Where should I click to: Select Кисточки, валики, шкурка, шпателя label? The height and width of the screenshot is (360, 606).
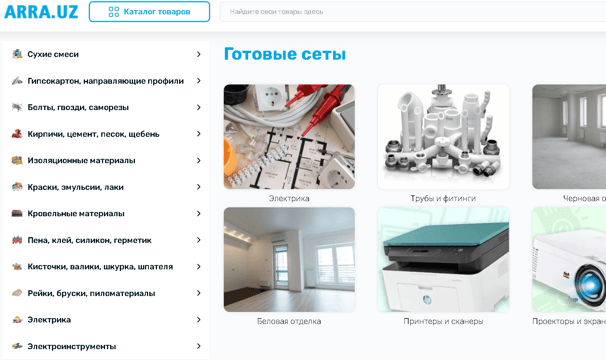click(x=100, y=266)
